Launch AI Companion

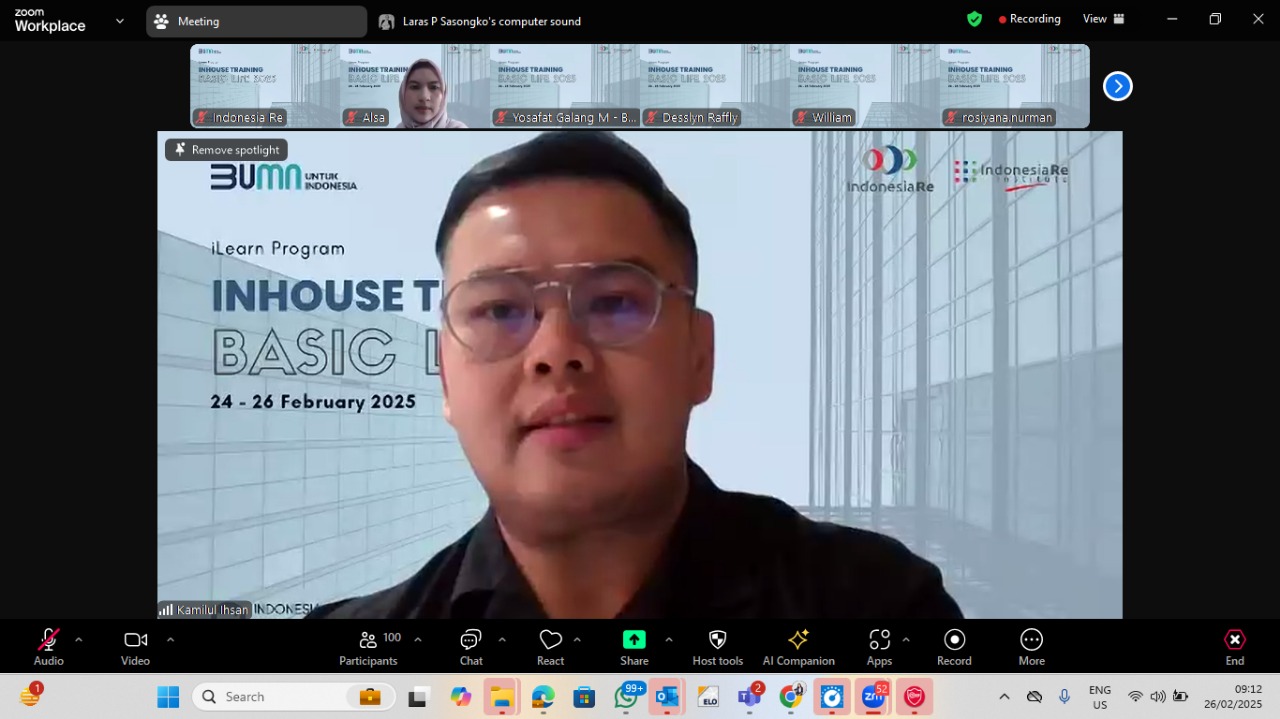click(798, 647)
